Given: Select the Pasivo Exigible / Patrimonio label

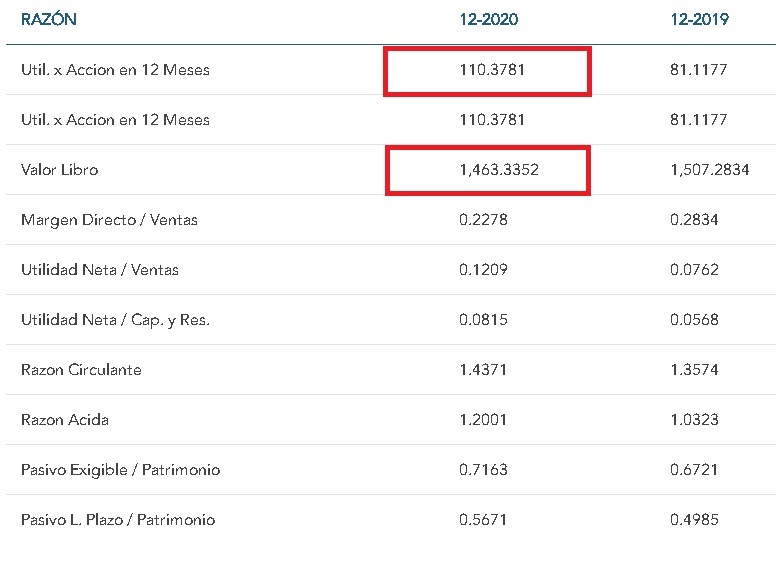Looking at the screenshot, I should pyautogui.click(x=120, y=470).
